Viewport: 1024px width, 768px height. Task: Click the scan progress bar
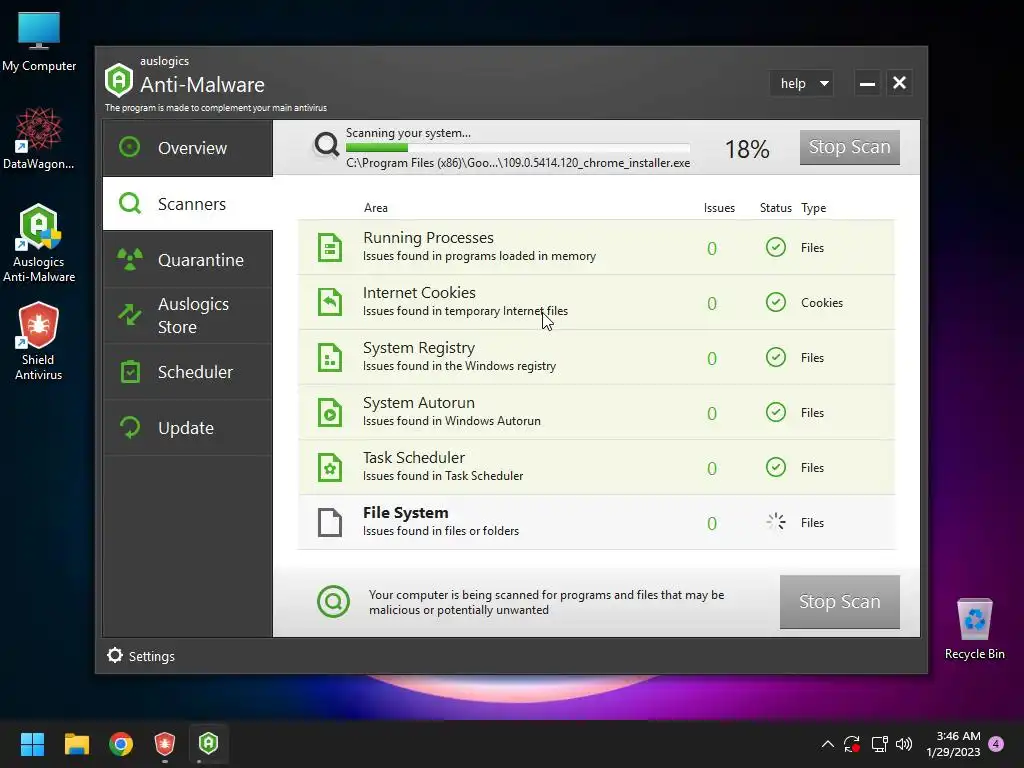click(x=518, y=148)
